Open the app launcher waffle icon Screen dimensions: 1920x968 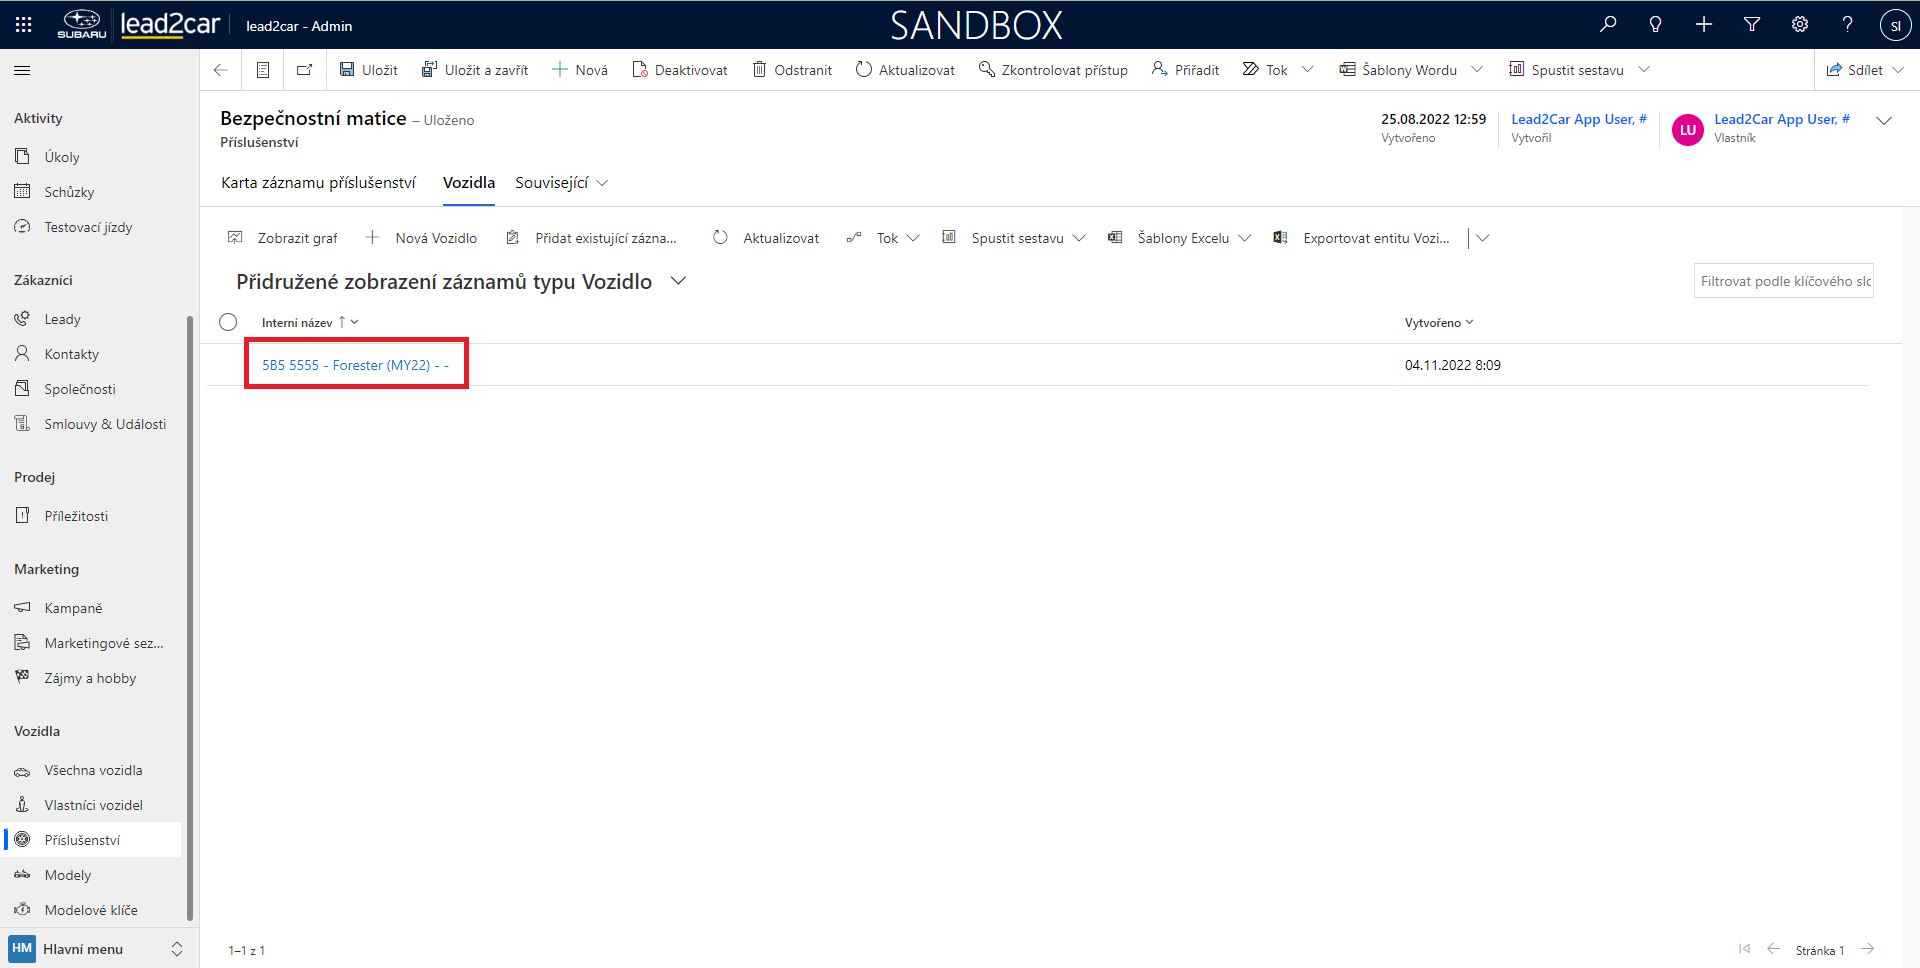23,25
